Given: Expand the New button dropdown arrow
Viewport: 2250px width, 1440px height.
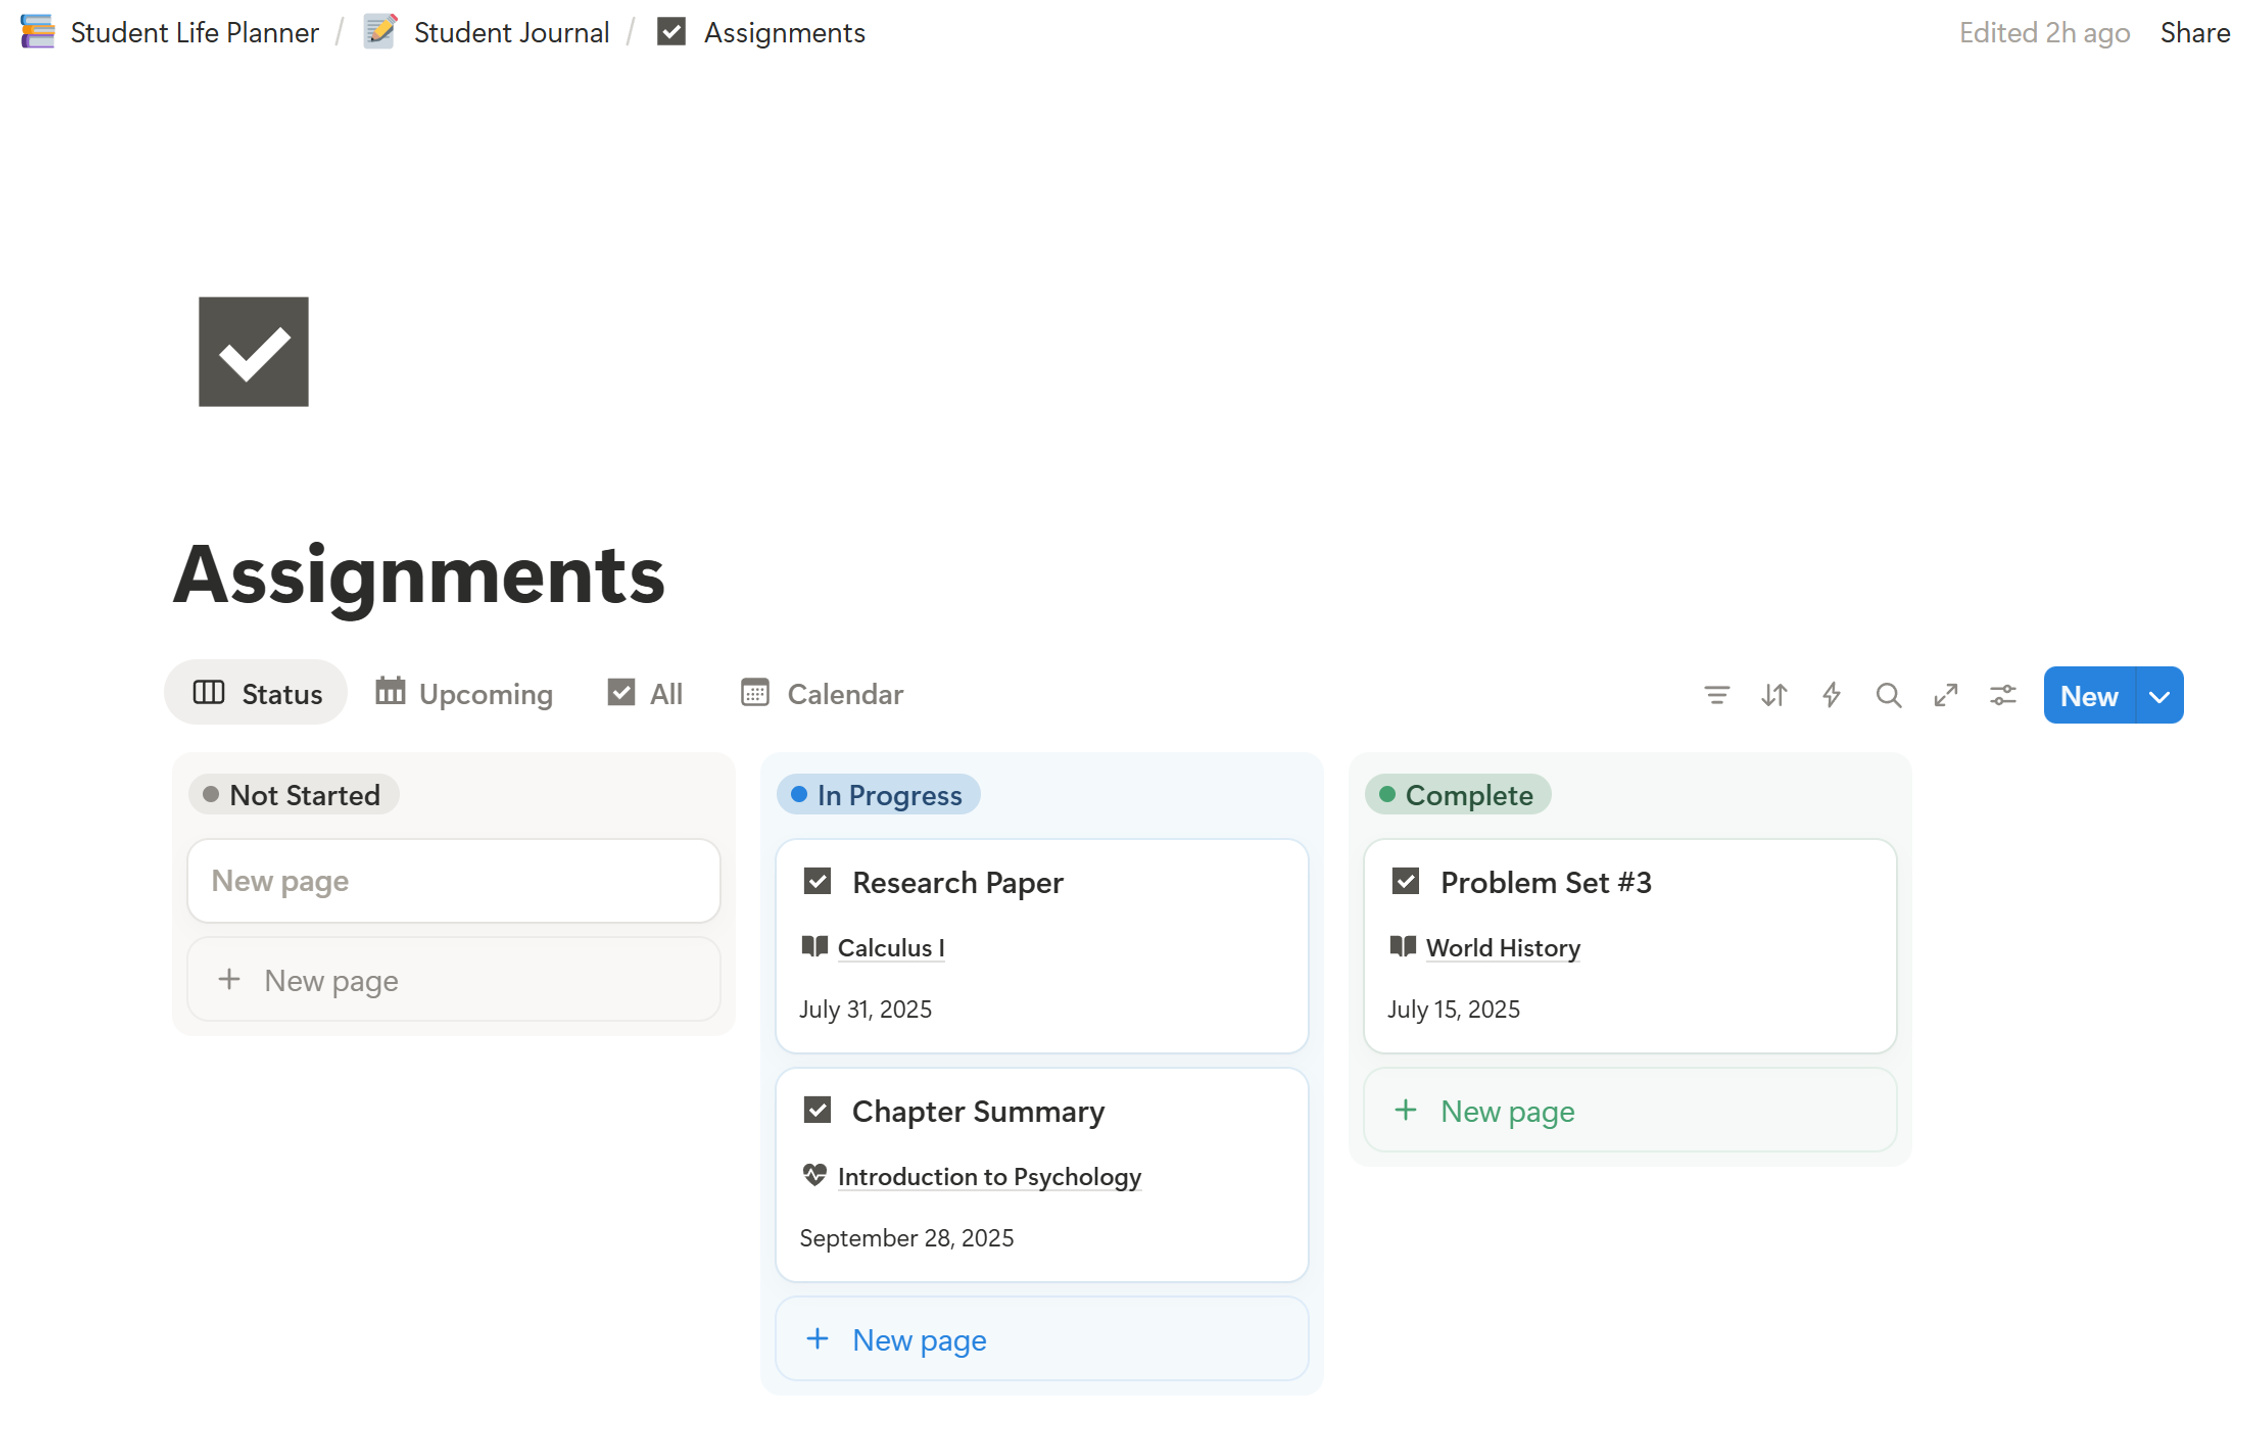Looking at the screenshot, I should coord(2159,695).
